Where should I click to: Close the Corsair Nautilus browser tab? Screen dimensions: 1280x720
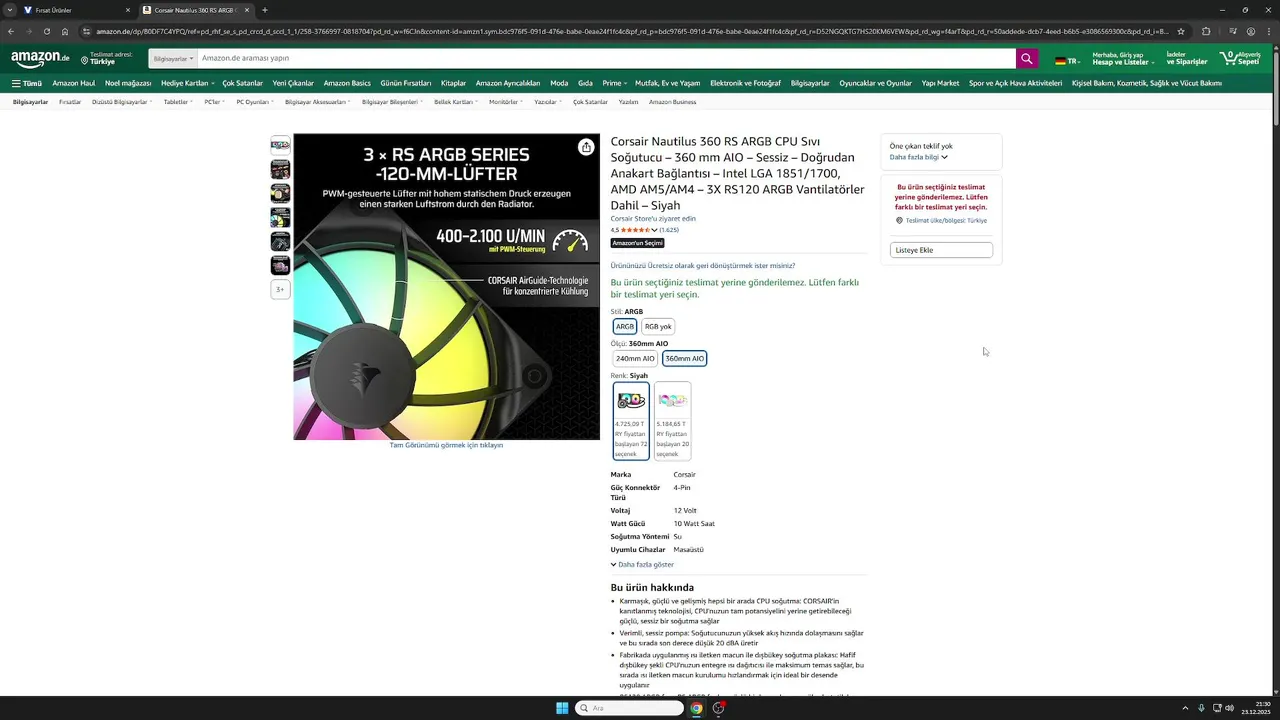click(245, 10)
